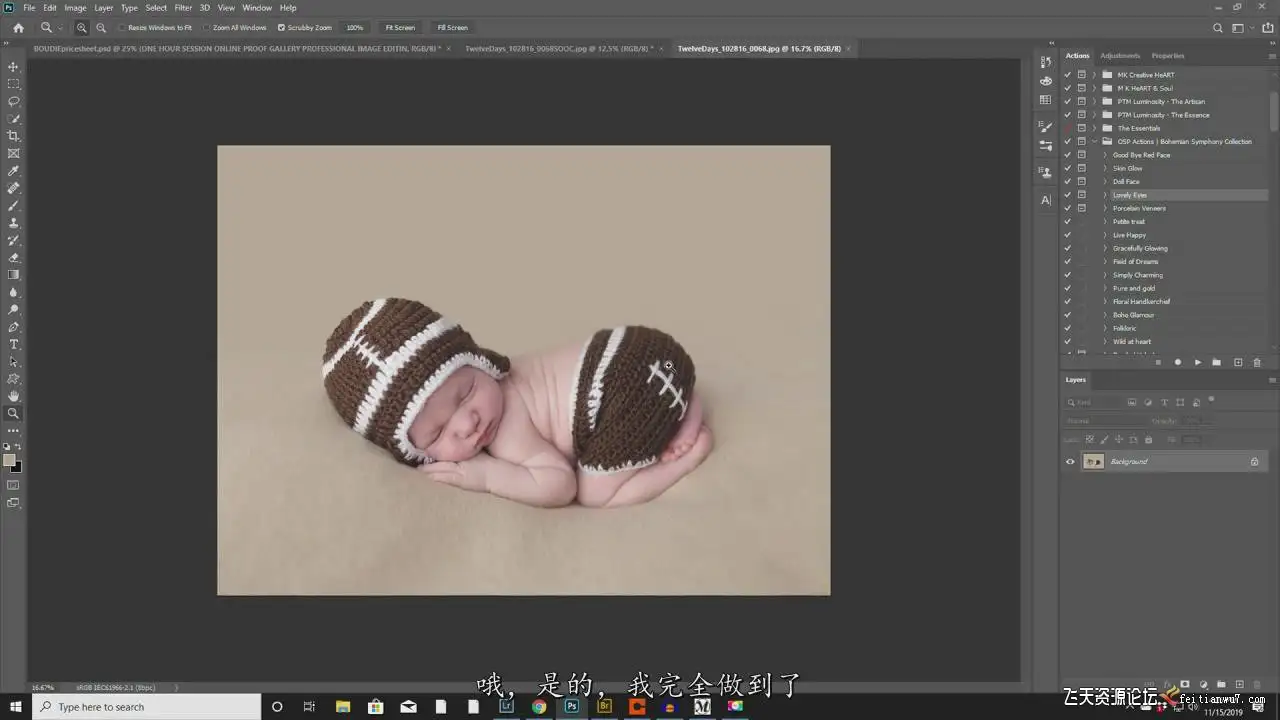The image size is (1280, 720).
Task: Open the File menu
Action: click(x=29, y=8)
